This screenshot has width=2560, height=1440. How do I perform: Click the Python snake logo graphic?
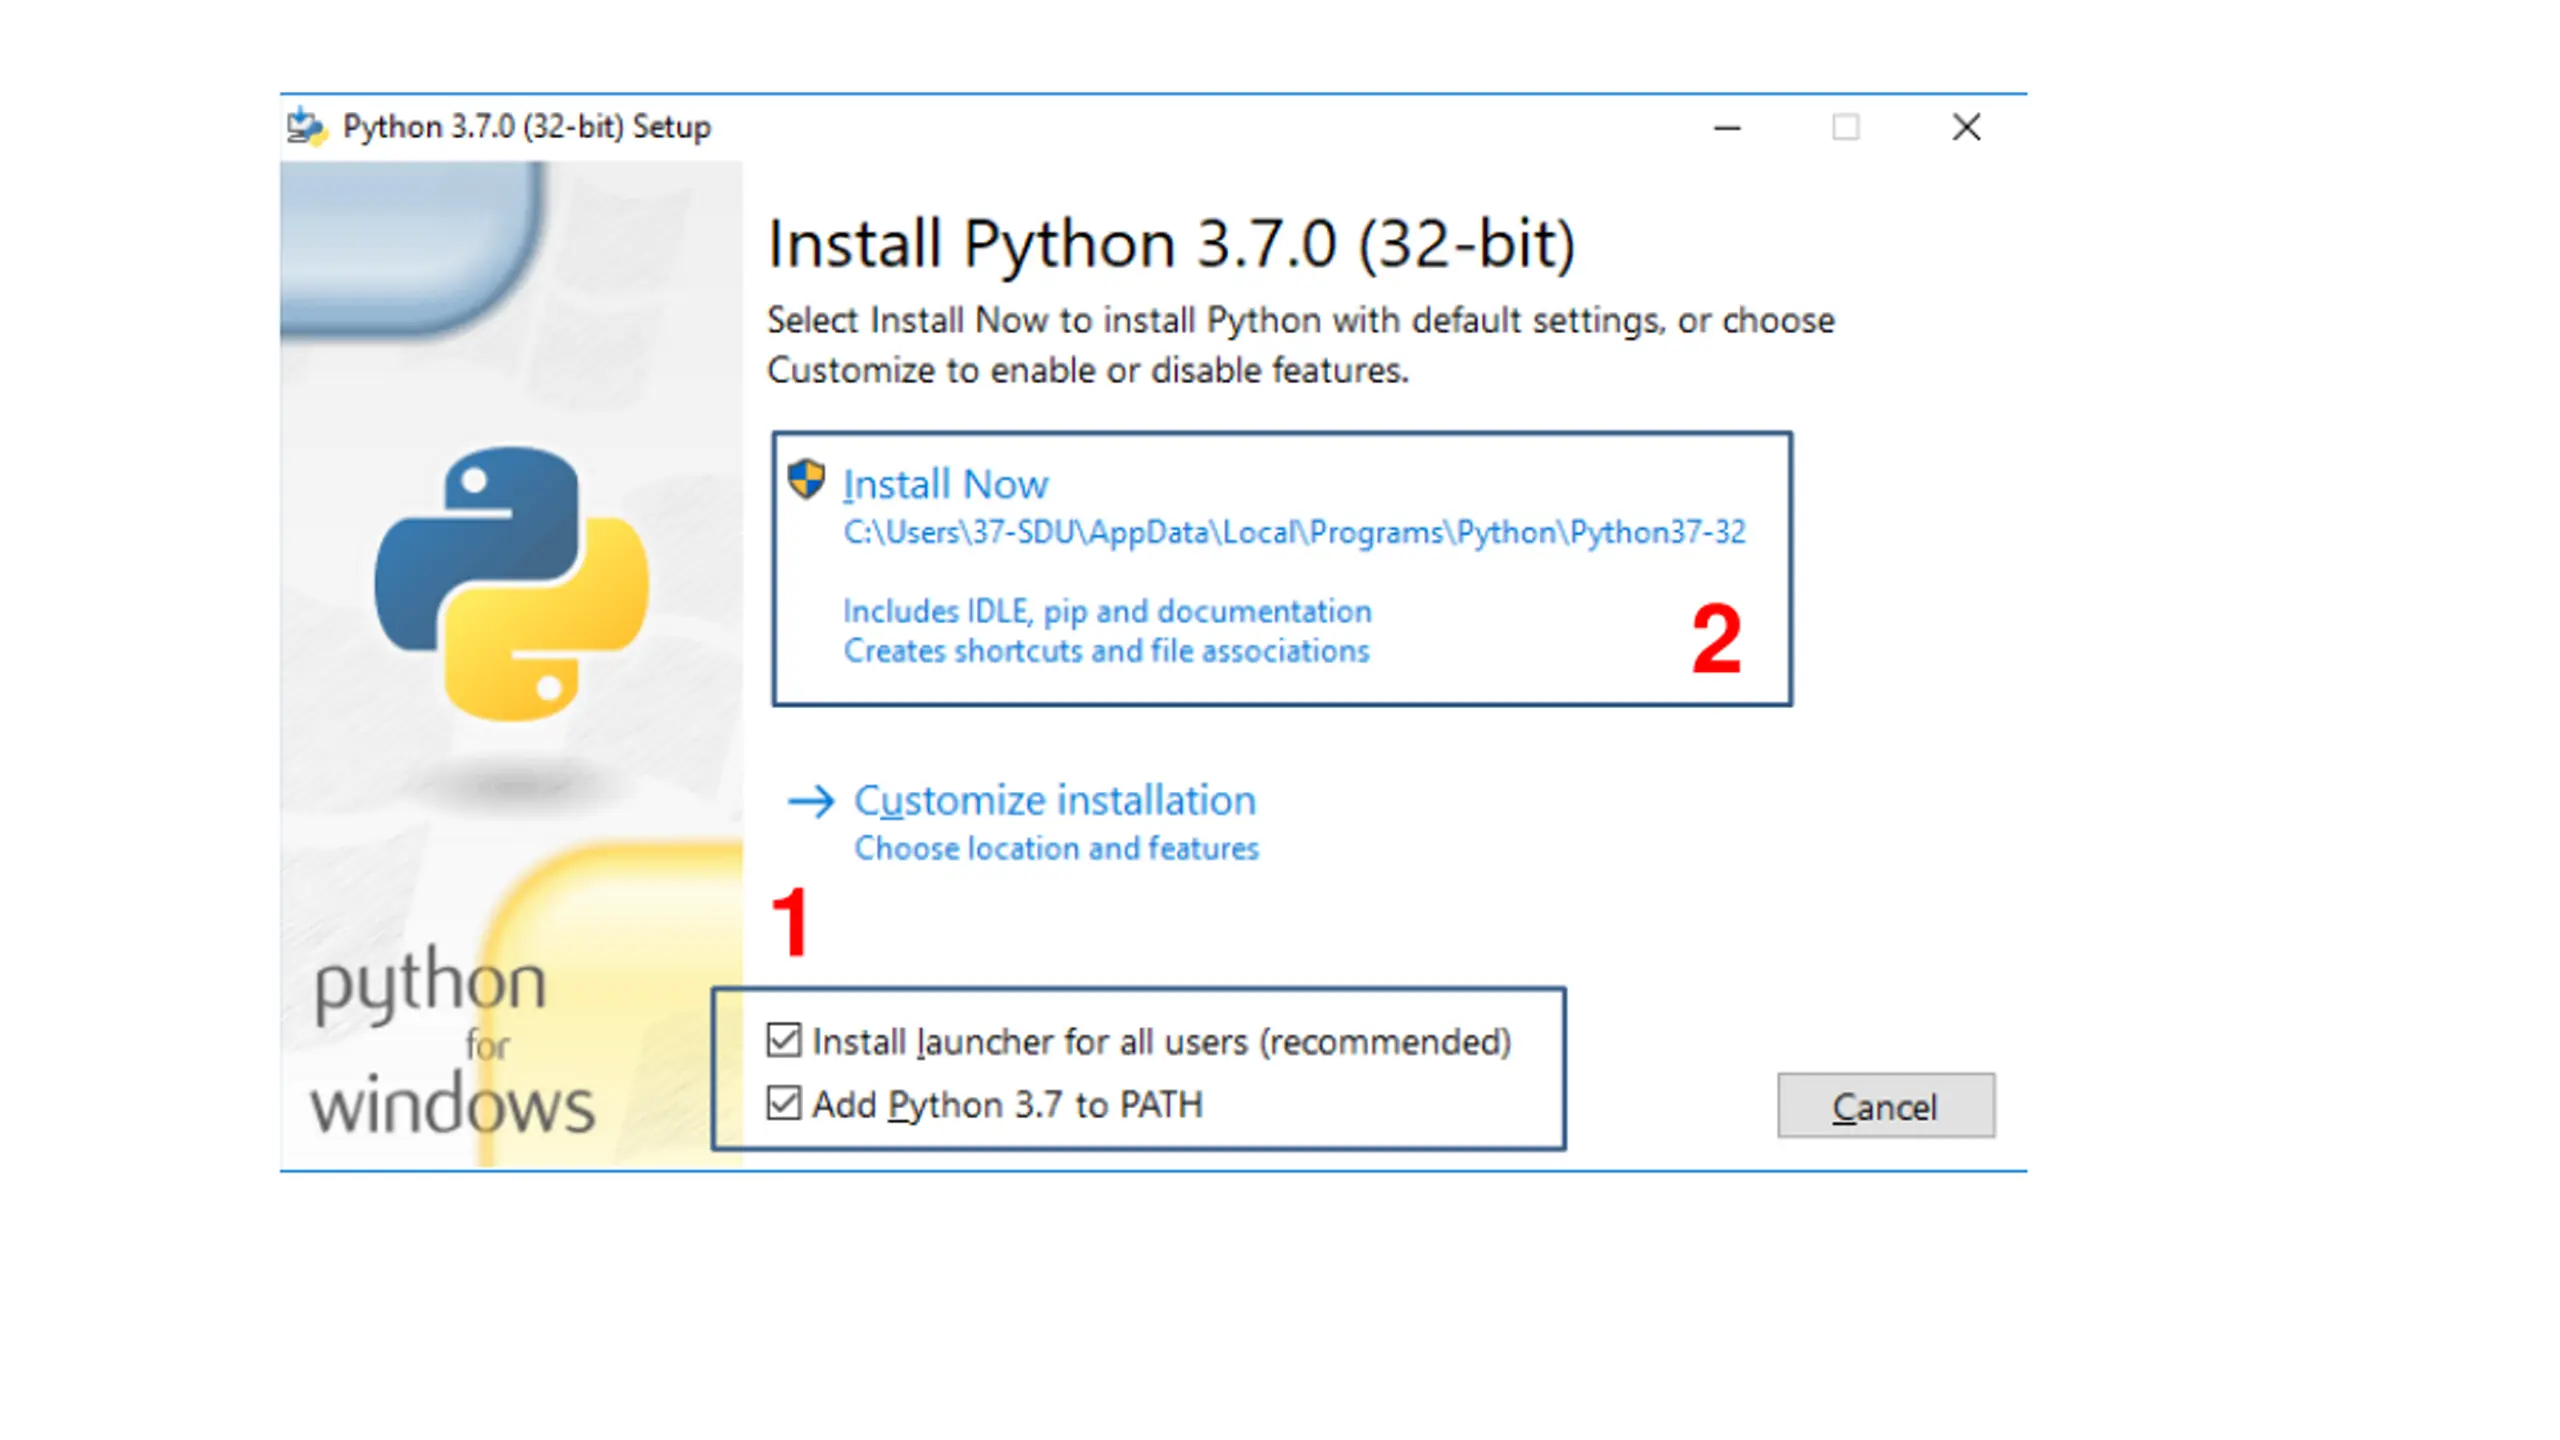pyautogui.click(x=511, y=584)
